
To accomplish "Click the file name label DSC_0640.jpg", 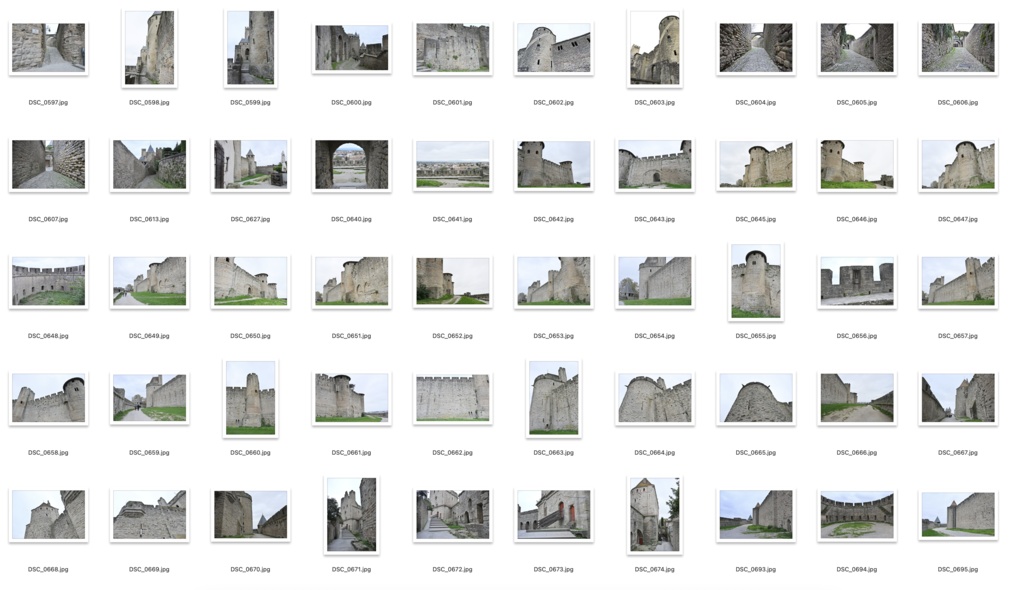I will click(x=351, y=220).
